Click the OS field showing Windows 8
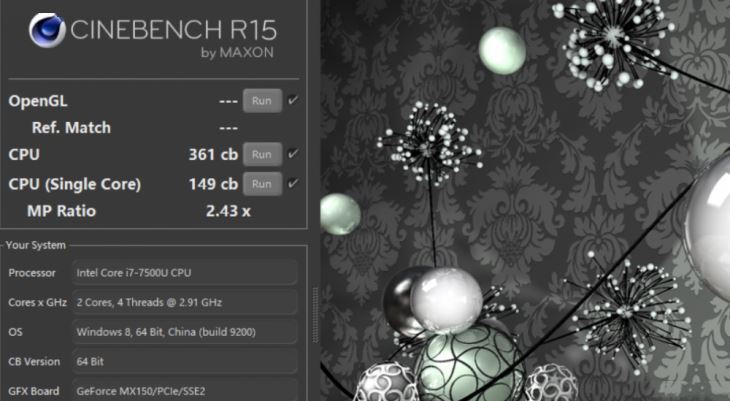 (185, 332)
